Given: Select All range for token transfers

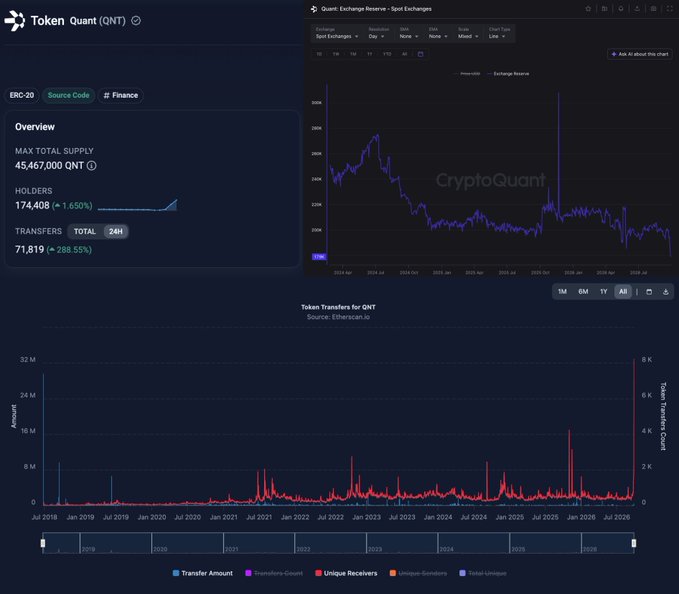Looking at the screenshot, I should 623,292.
